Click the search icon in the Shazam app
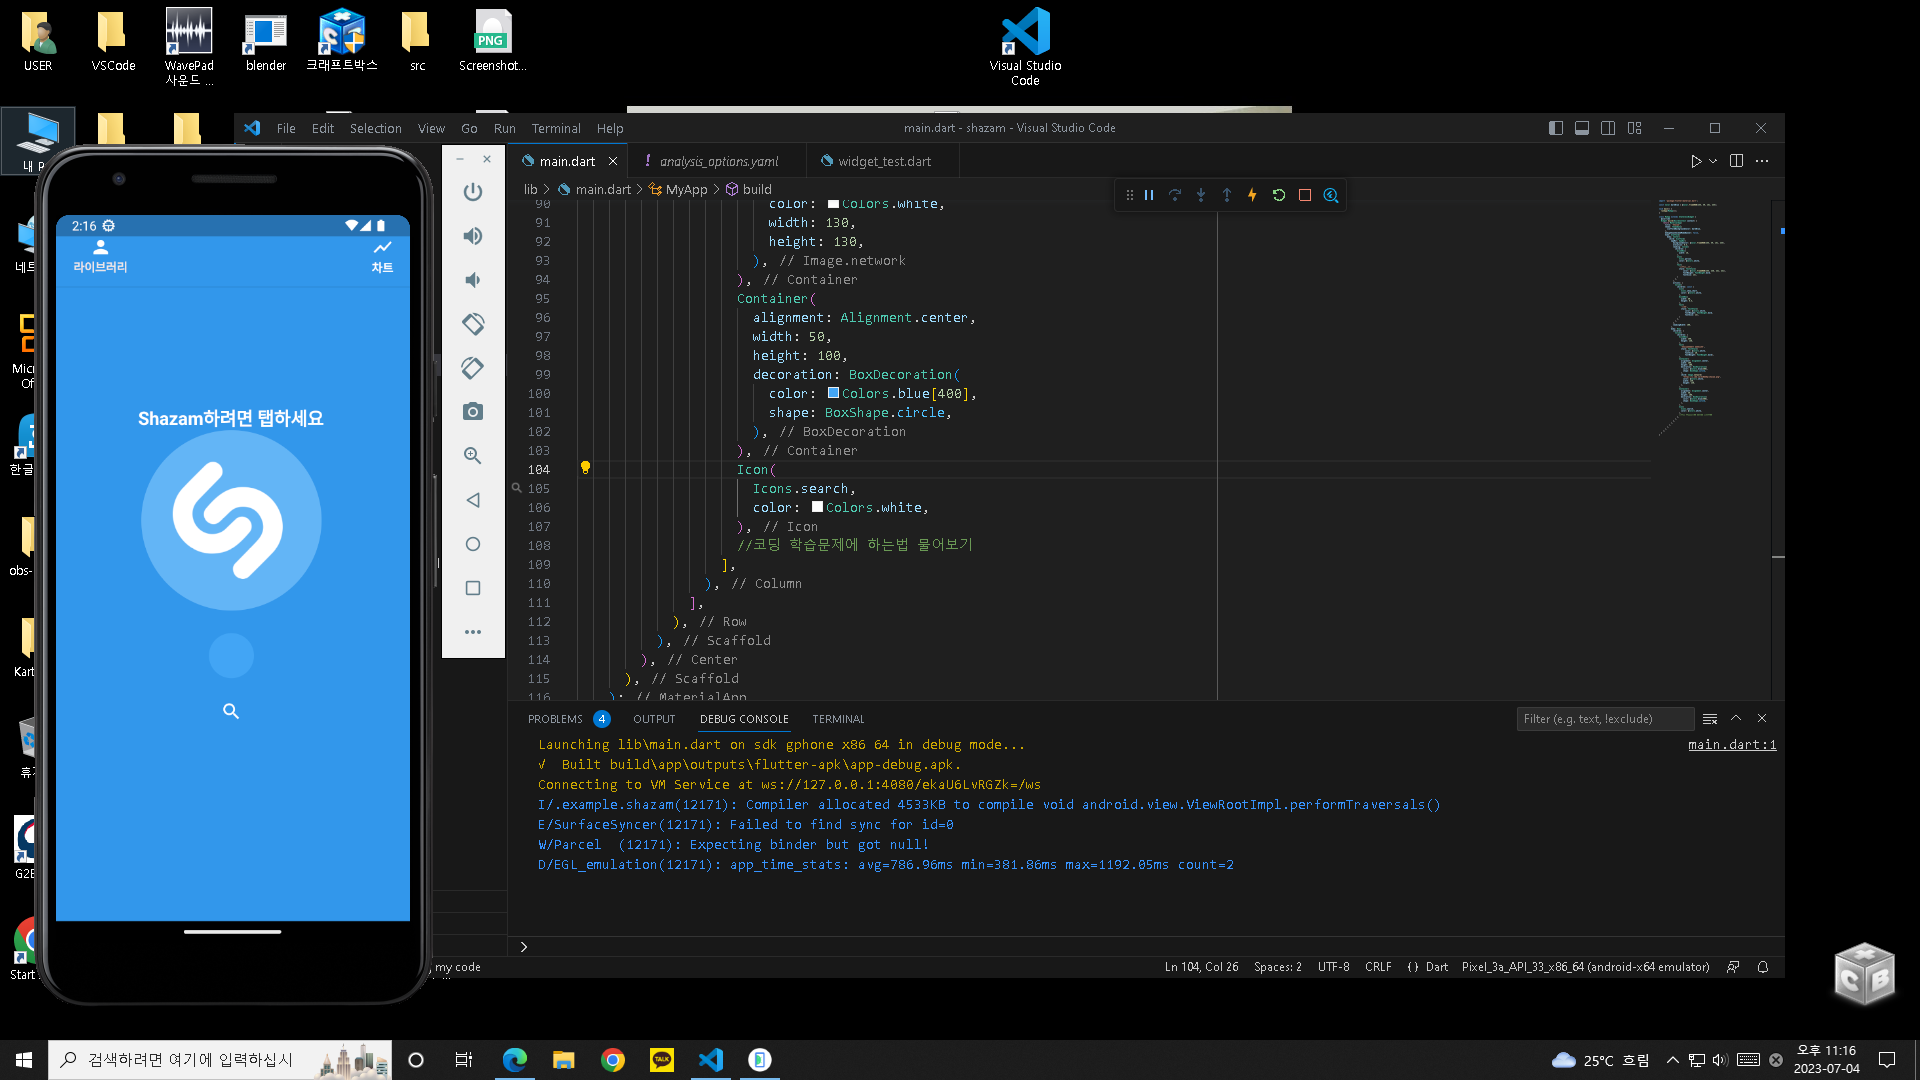This screenshot has width=1920, height=1080. [231, 711]
